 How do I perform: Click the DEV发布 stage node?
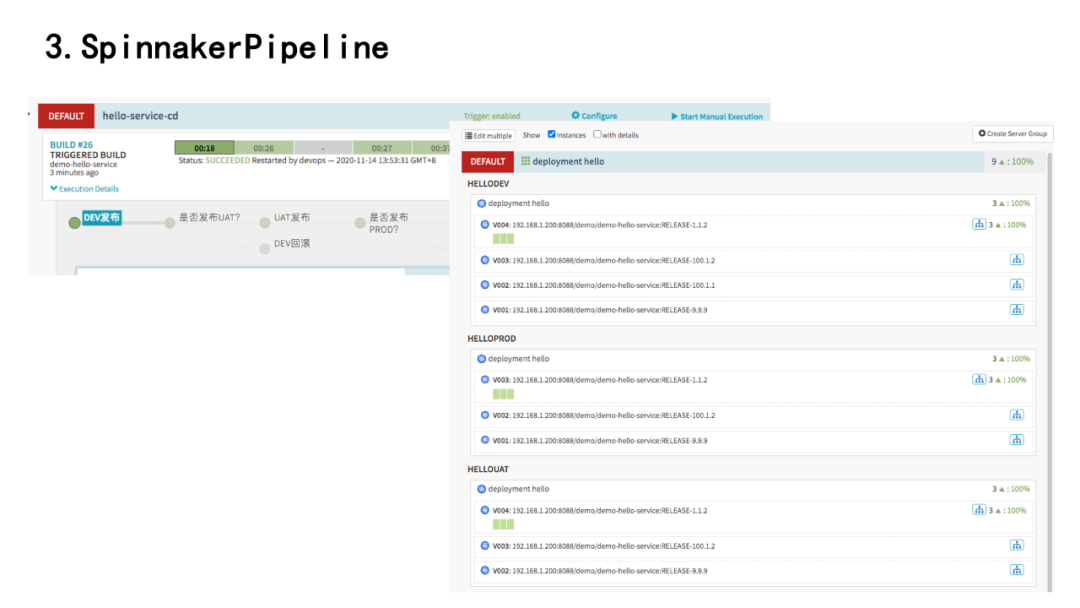click(x=74, y=222)
